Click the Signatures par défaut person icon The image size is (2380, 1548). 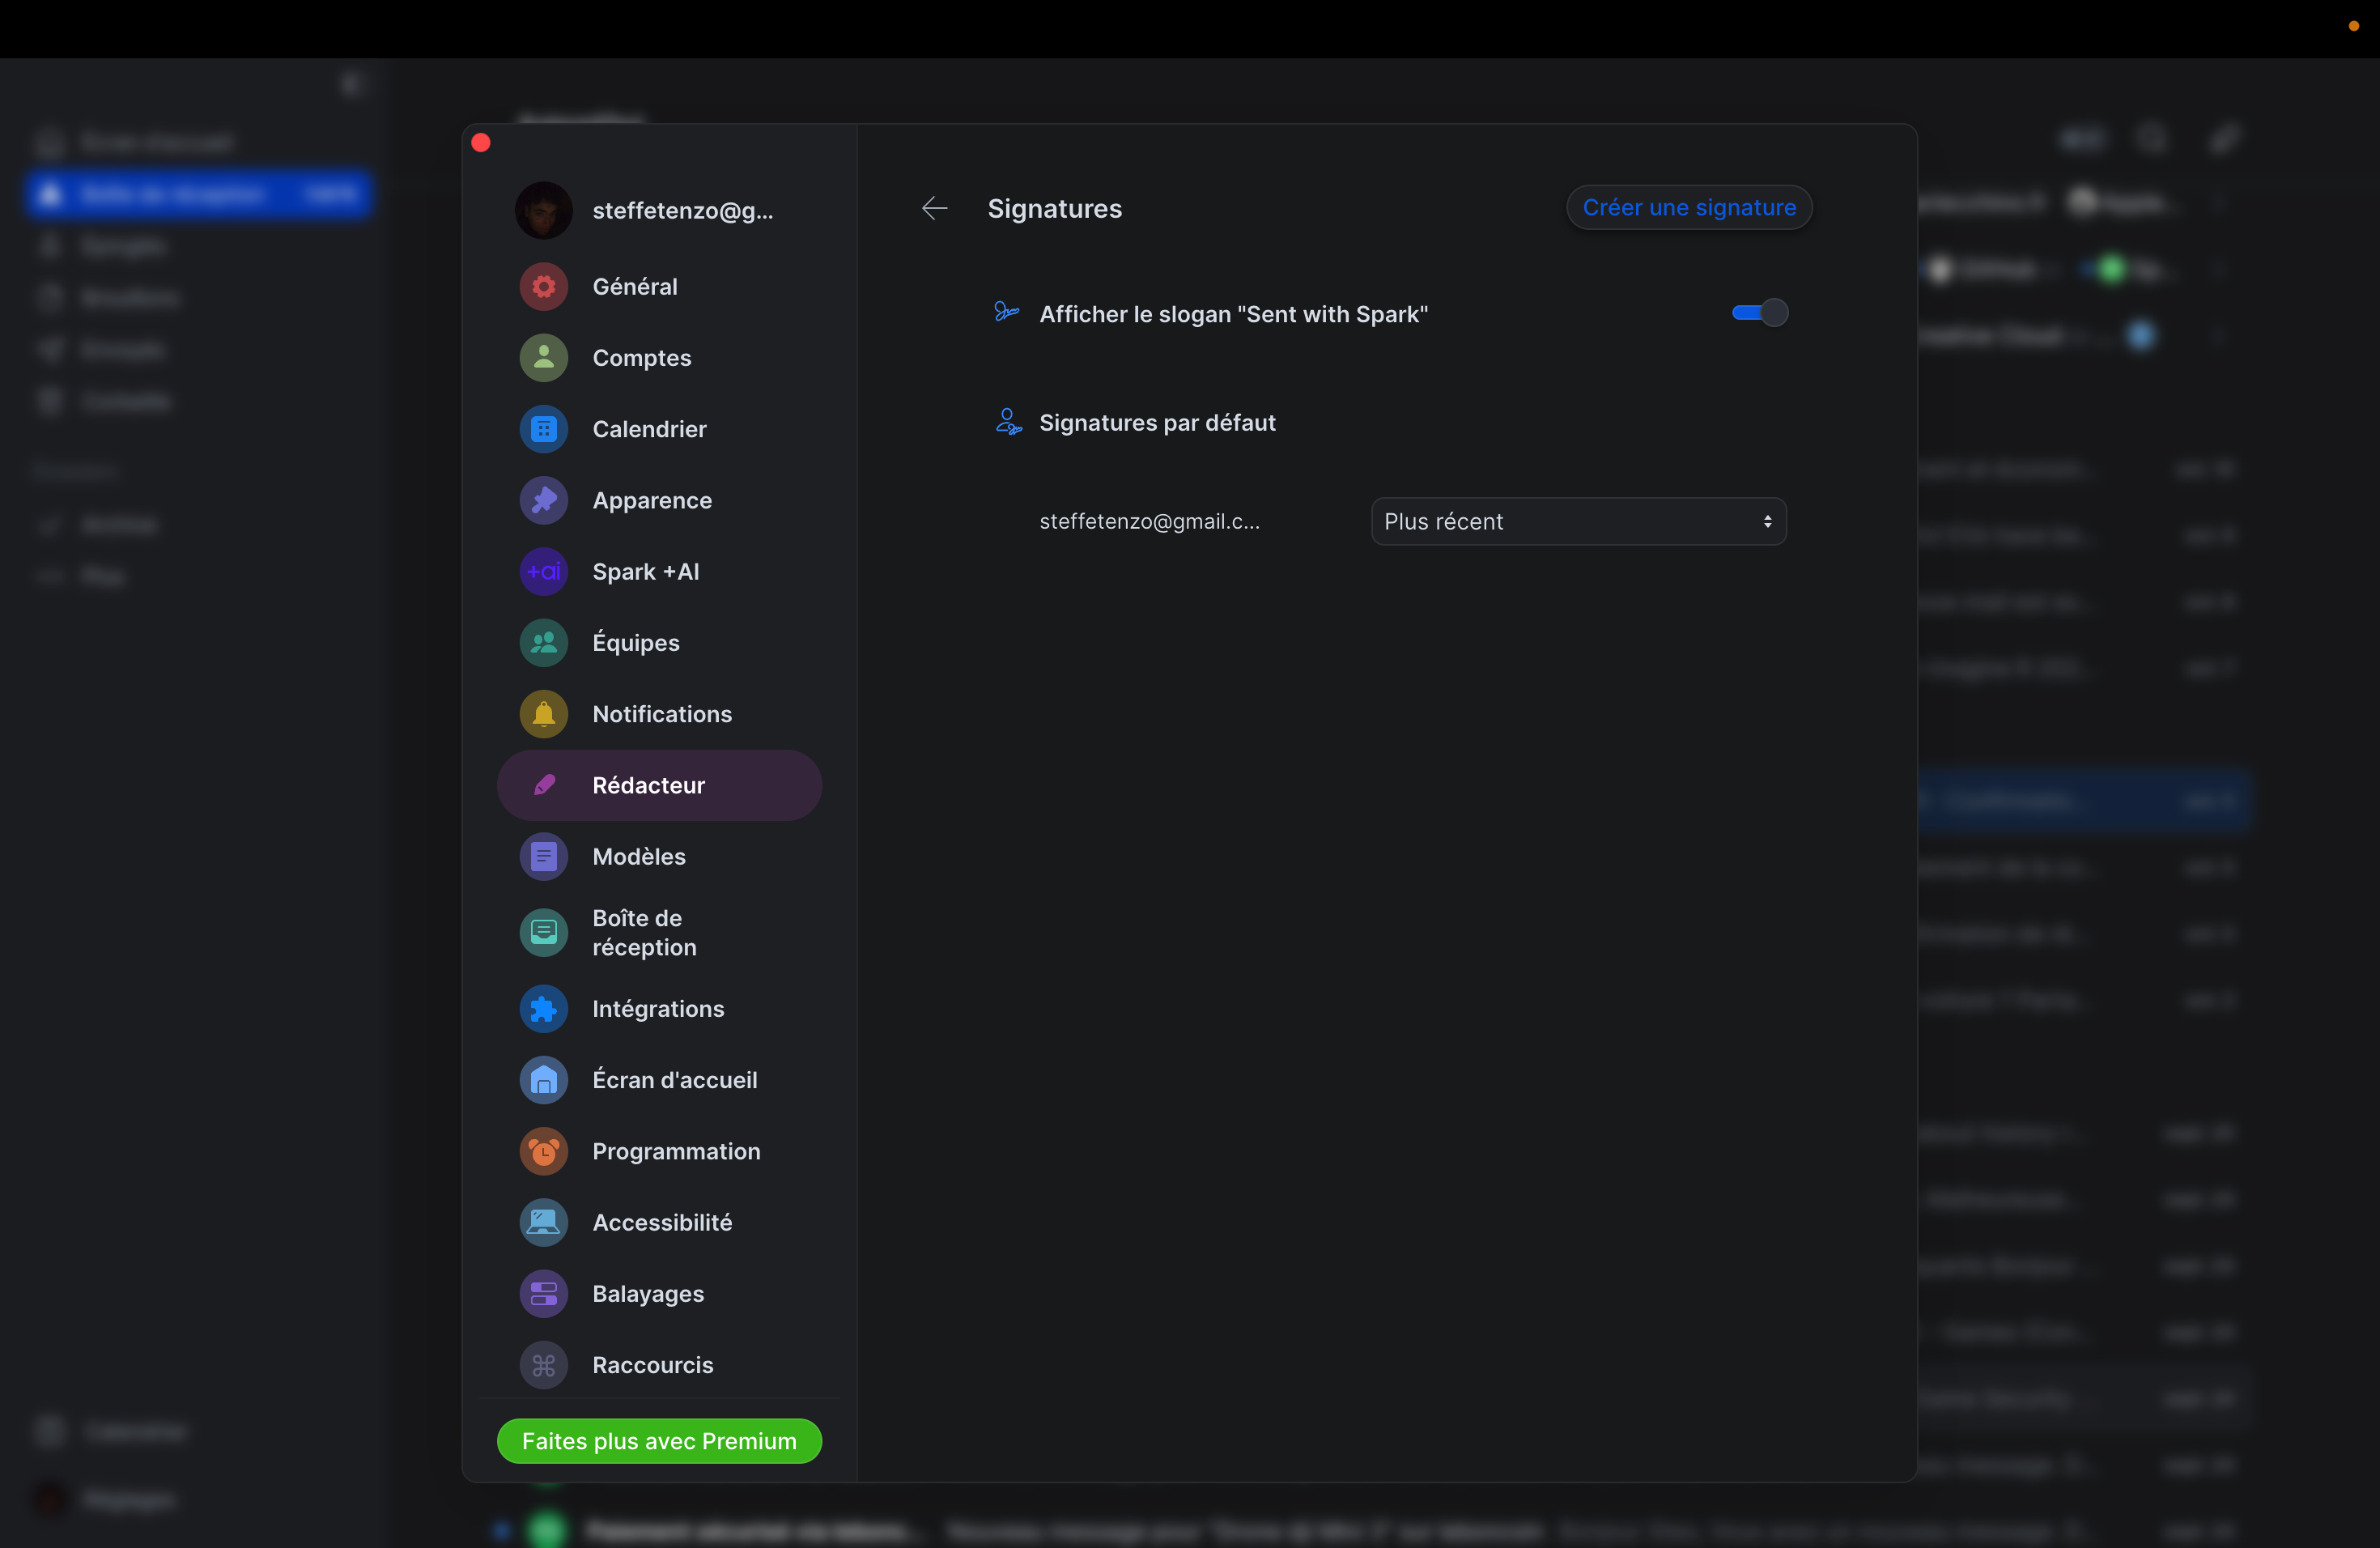tap(1008, 422)
